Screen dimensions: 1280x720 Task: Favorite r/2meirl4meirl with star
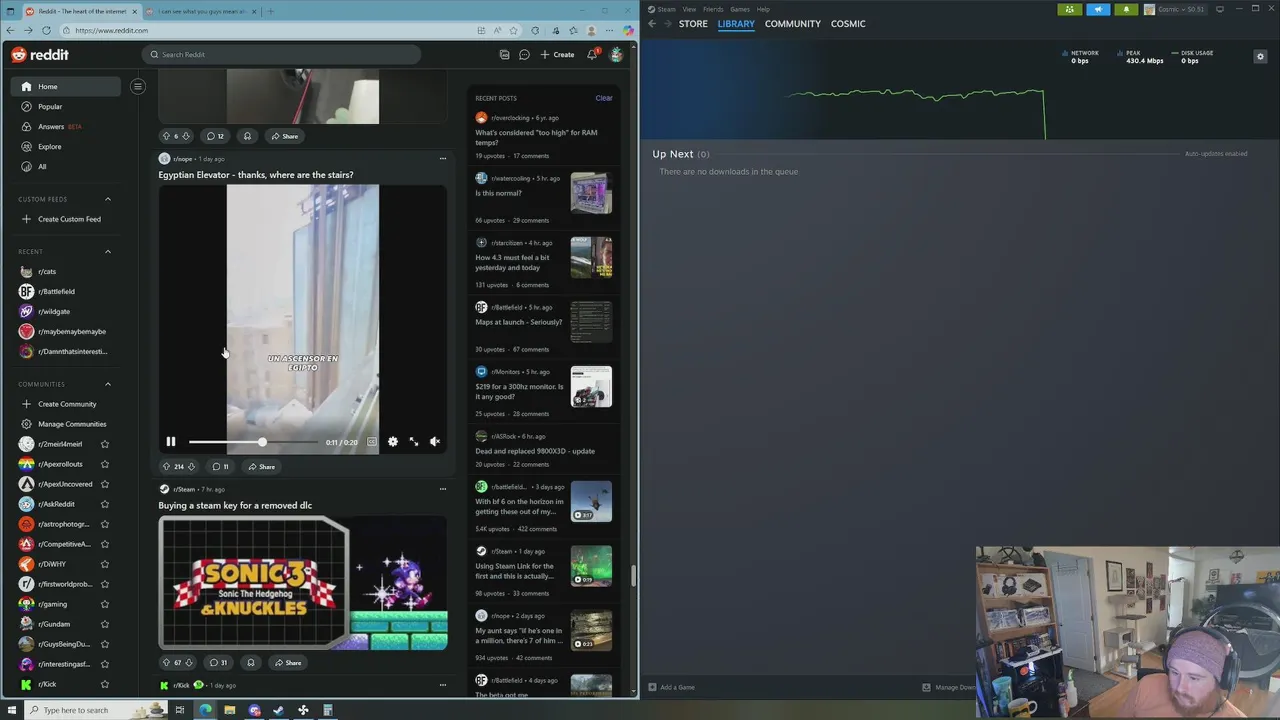pyautogui.click(x=105, y=444)
